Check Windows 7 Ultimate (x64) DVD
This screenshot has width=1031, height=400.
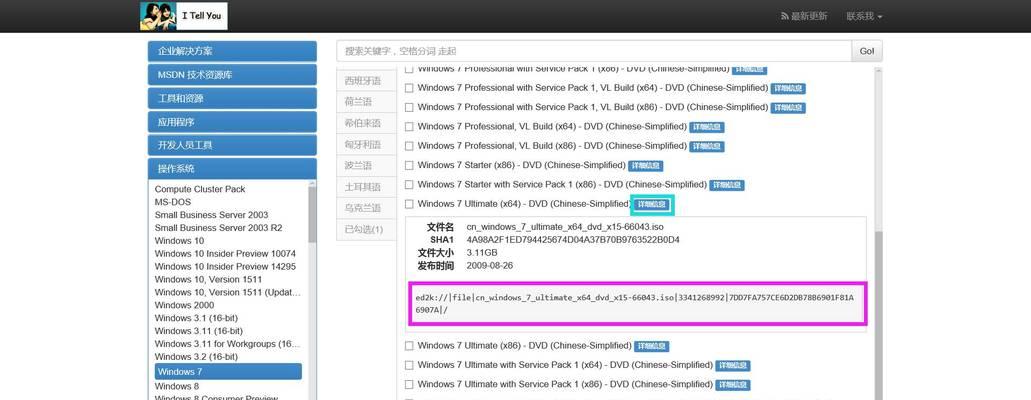pyautogui.click(x=409, y=204)
